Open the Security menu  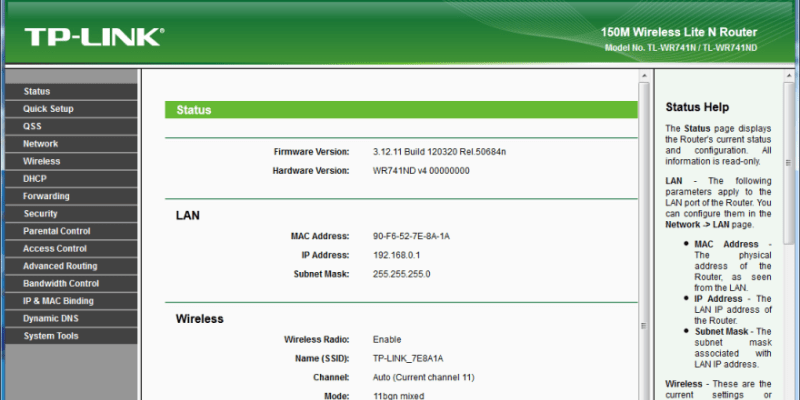71,214
